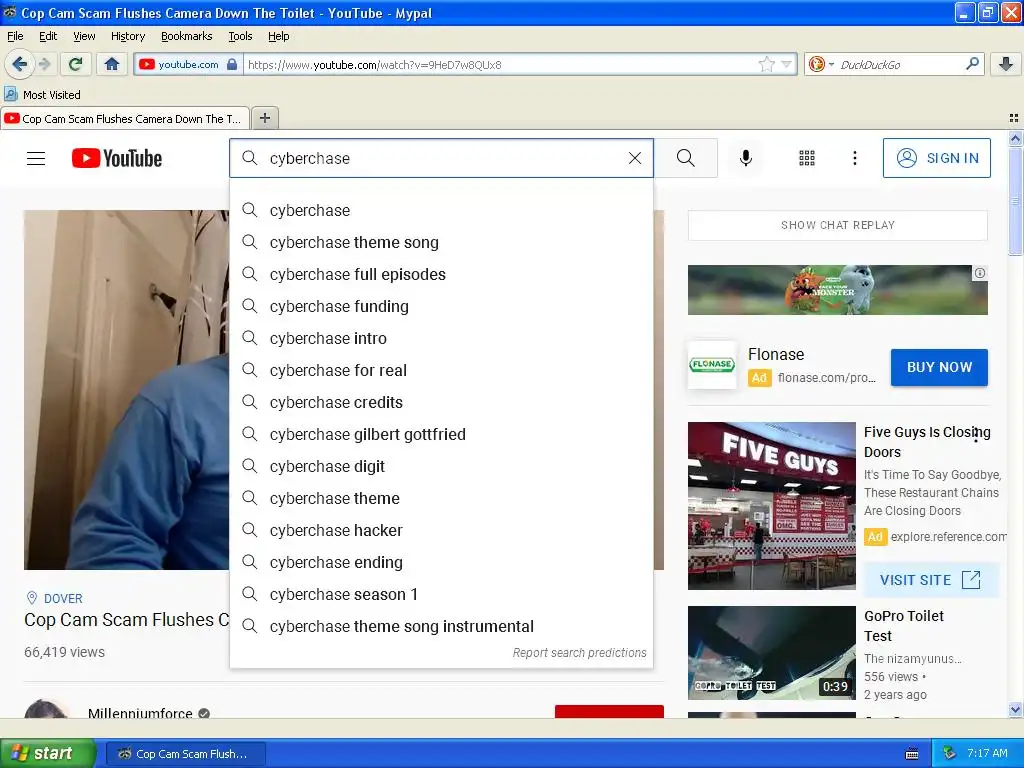Open the browser Home page icon
This screenshot has width=1024, height=768.
pos(112,64)
